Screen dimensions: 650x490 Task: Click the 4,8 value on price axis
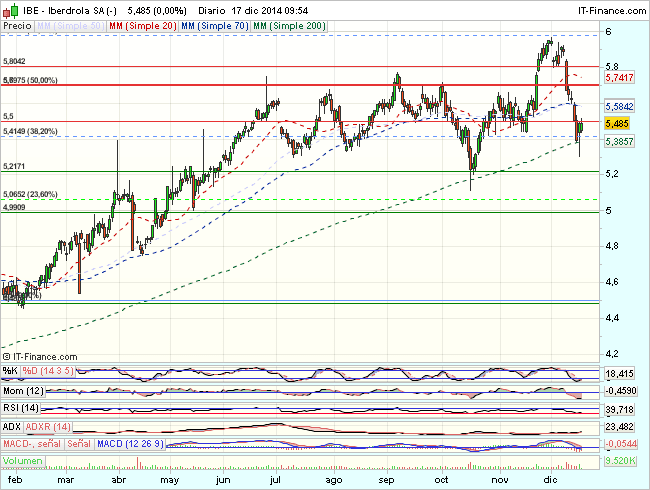(x=613, y=246)
